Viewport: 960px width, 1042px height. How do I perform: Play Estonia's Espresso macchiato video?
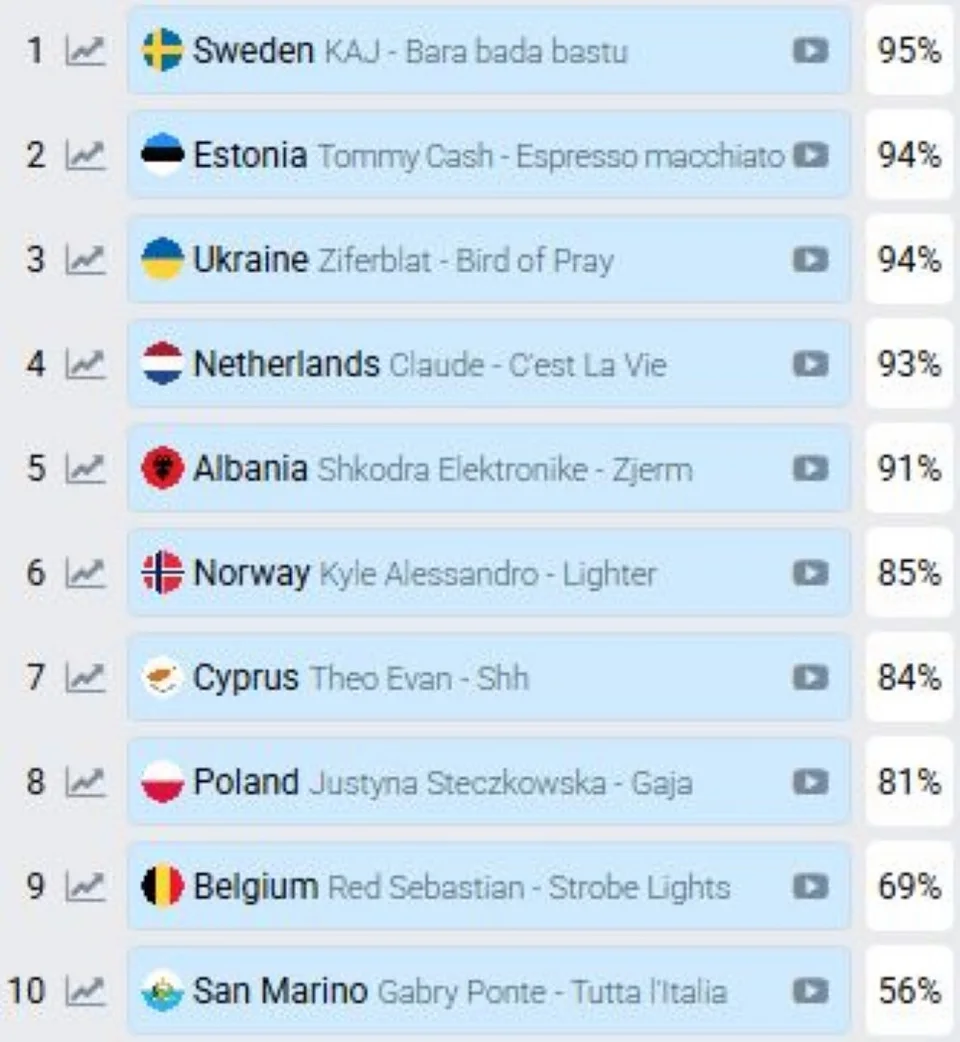point(811,155)
